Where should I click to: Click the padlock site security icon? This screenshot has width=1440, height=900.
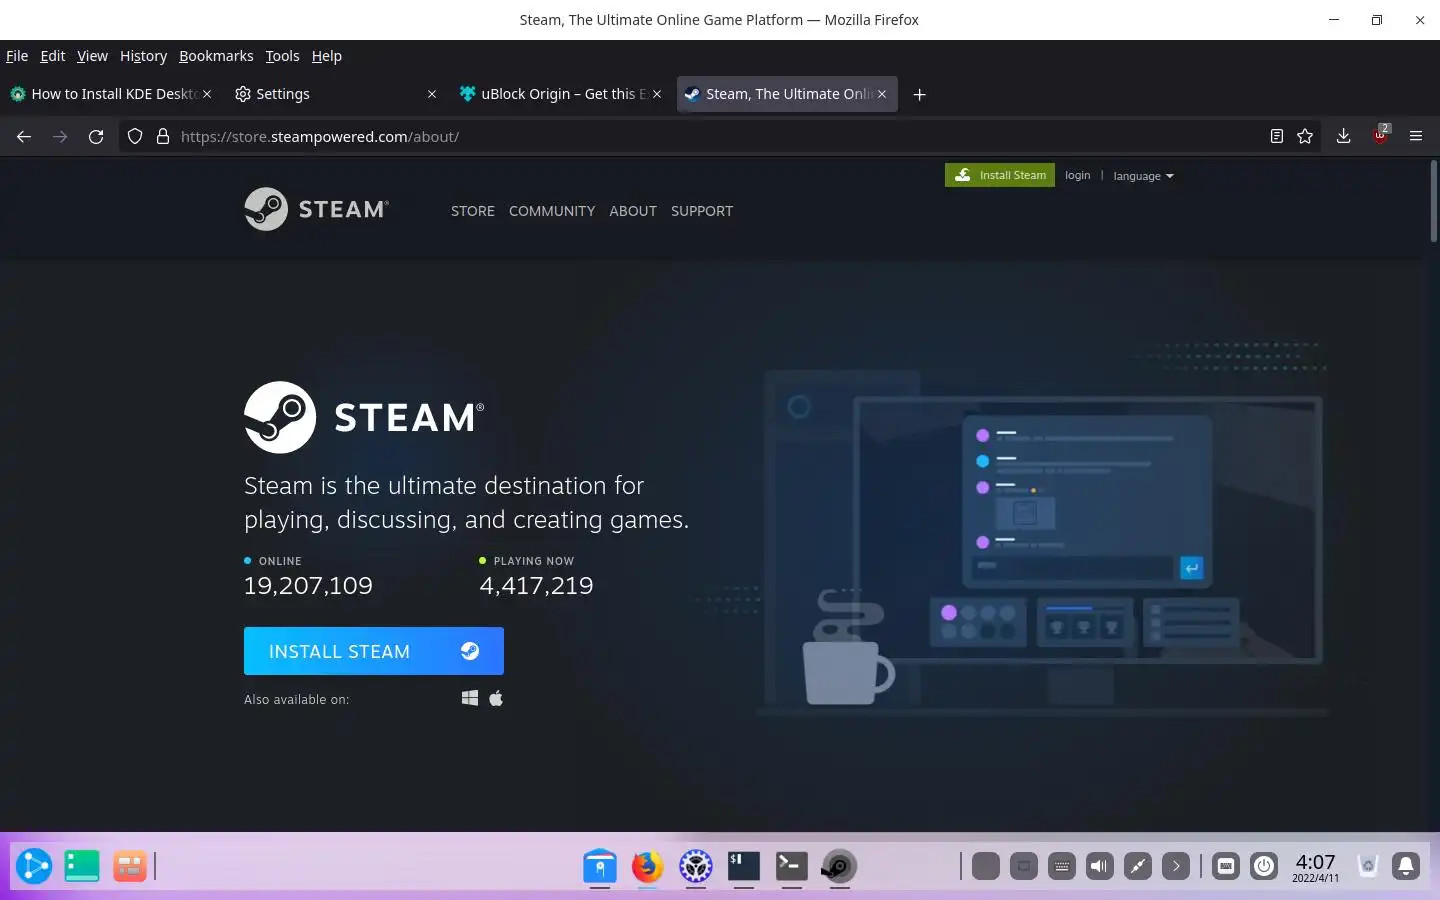point(163,137)
